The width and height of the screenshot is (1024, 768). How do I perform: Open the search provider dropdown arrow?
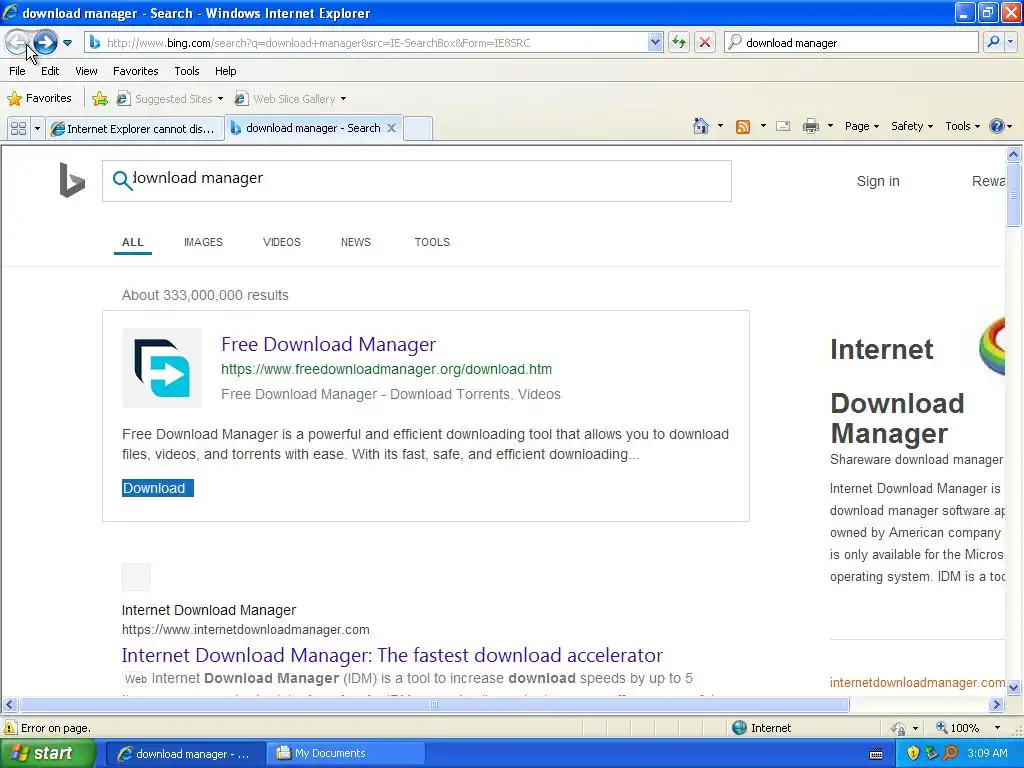click(1010, 43)
